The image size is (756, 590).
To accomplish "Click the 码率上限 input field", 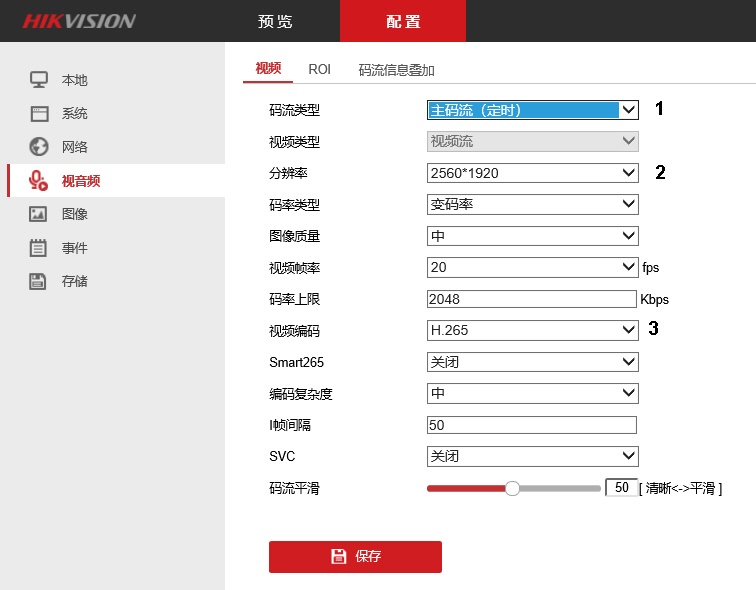I will point(532,299).
